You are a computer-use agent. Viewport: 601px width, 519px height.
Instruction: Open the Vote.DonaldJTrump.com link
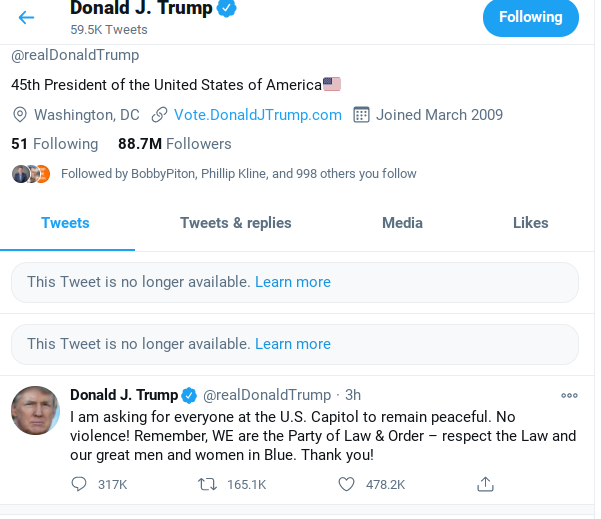click(258, 115)
